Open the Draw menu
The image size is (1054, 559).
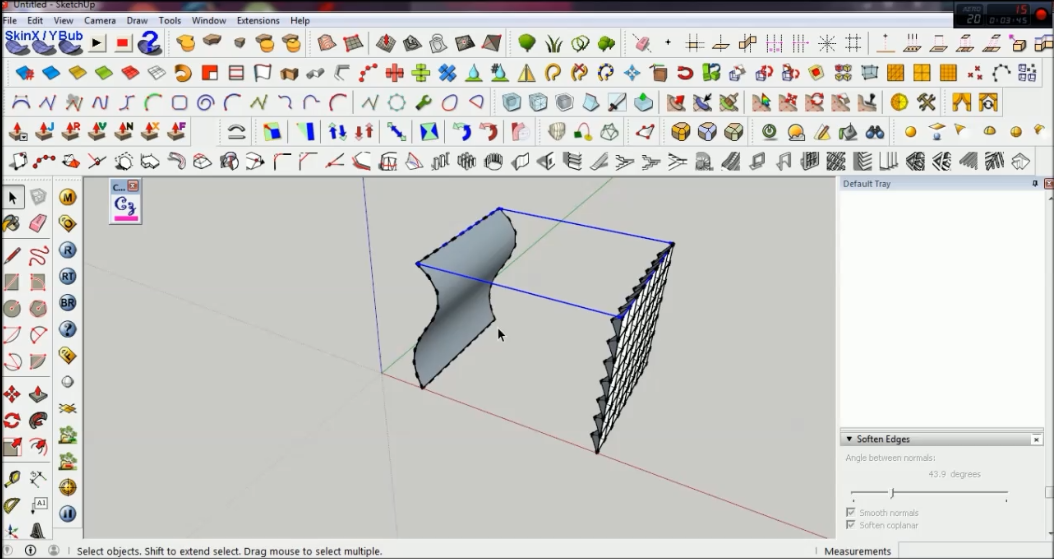[137, 21]
